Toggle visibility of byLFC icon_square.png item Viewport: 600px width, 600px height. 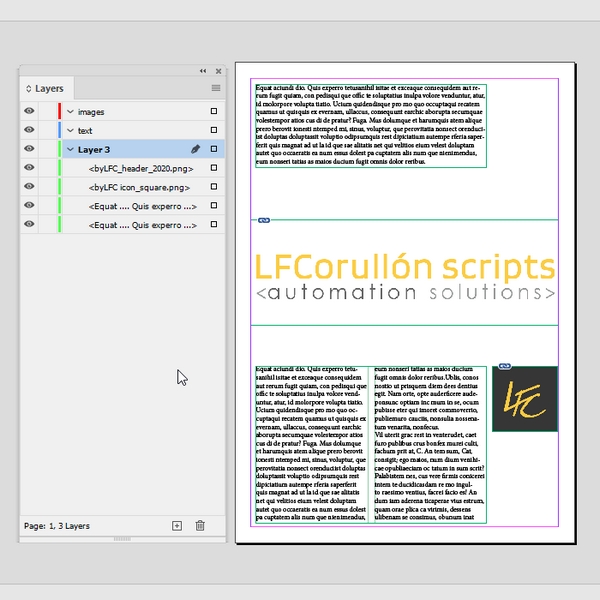point(29,186)
